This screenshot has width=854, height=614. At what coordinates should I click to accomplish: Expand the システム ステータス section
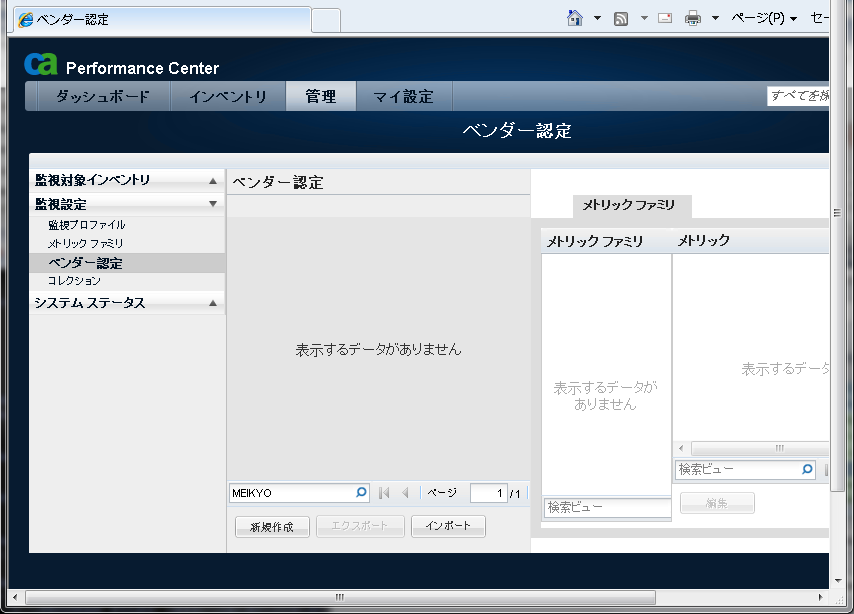212,303
